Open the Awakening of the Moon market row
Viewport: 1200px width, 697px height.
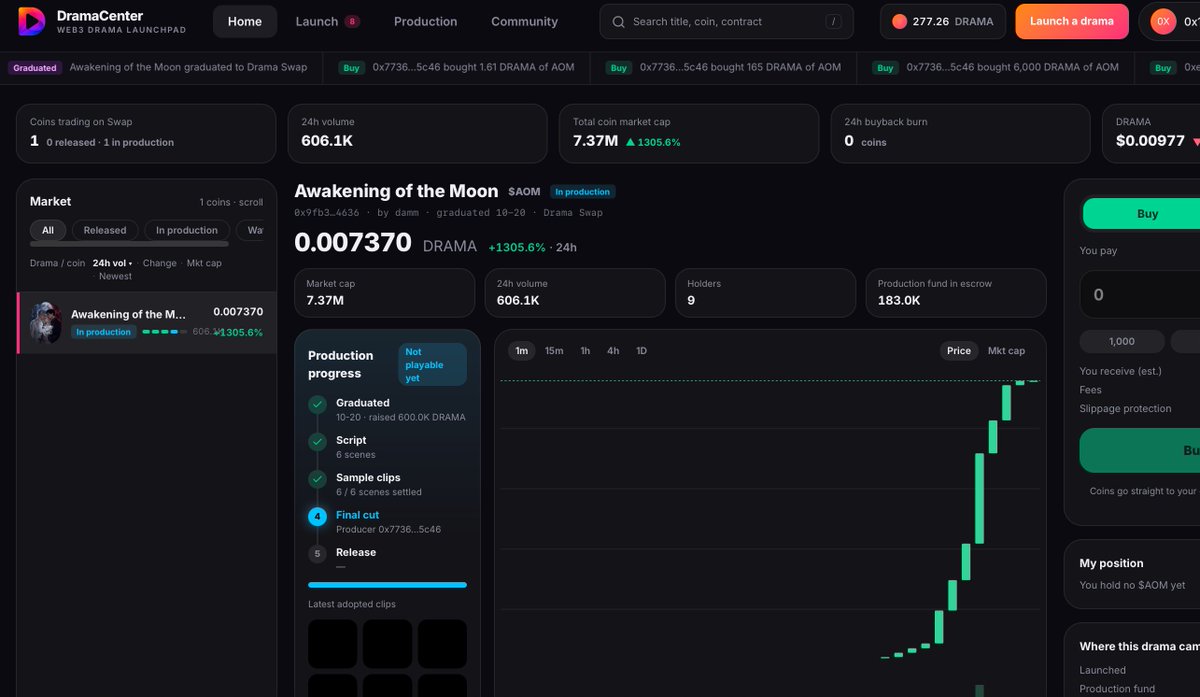click(147, 323)
